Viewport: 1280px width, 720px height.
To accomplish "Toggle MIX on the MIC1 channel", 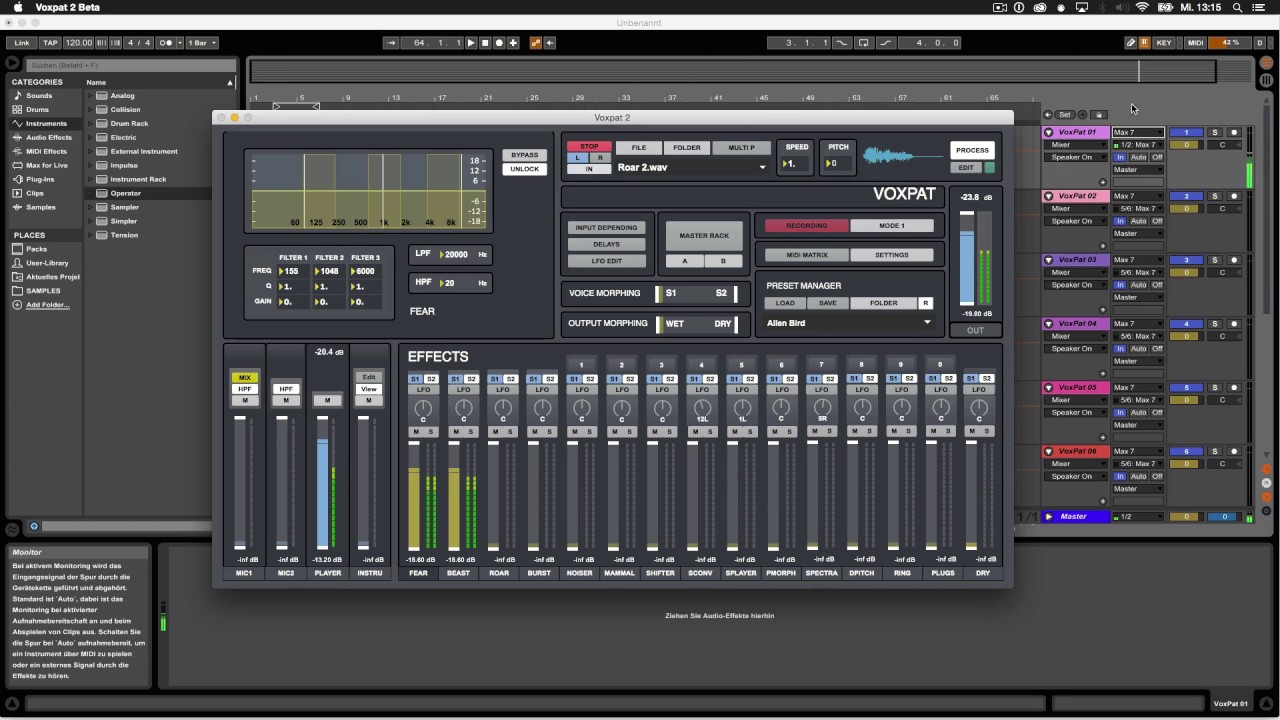I will [245, 378].
